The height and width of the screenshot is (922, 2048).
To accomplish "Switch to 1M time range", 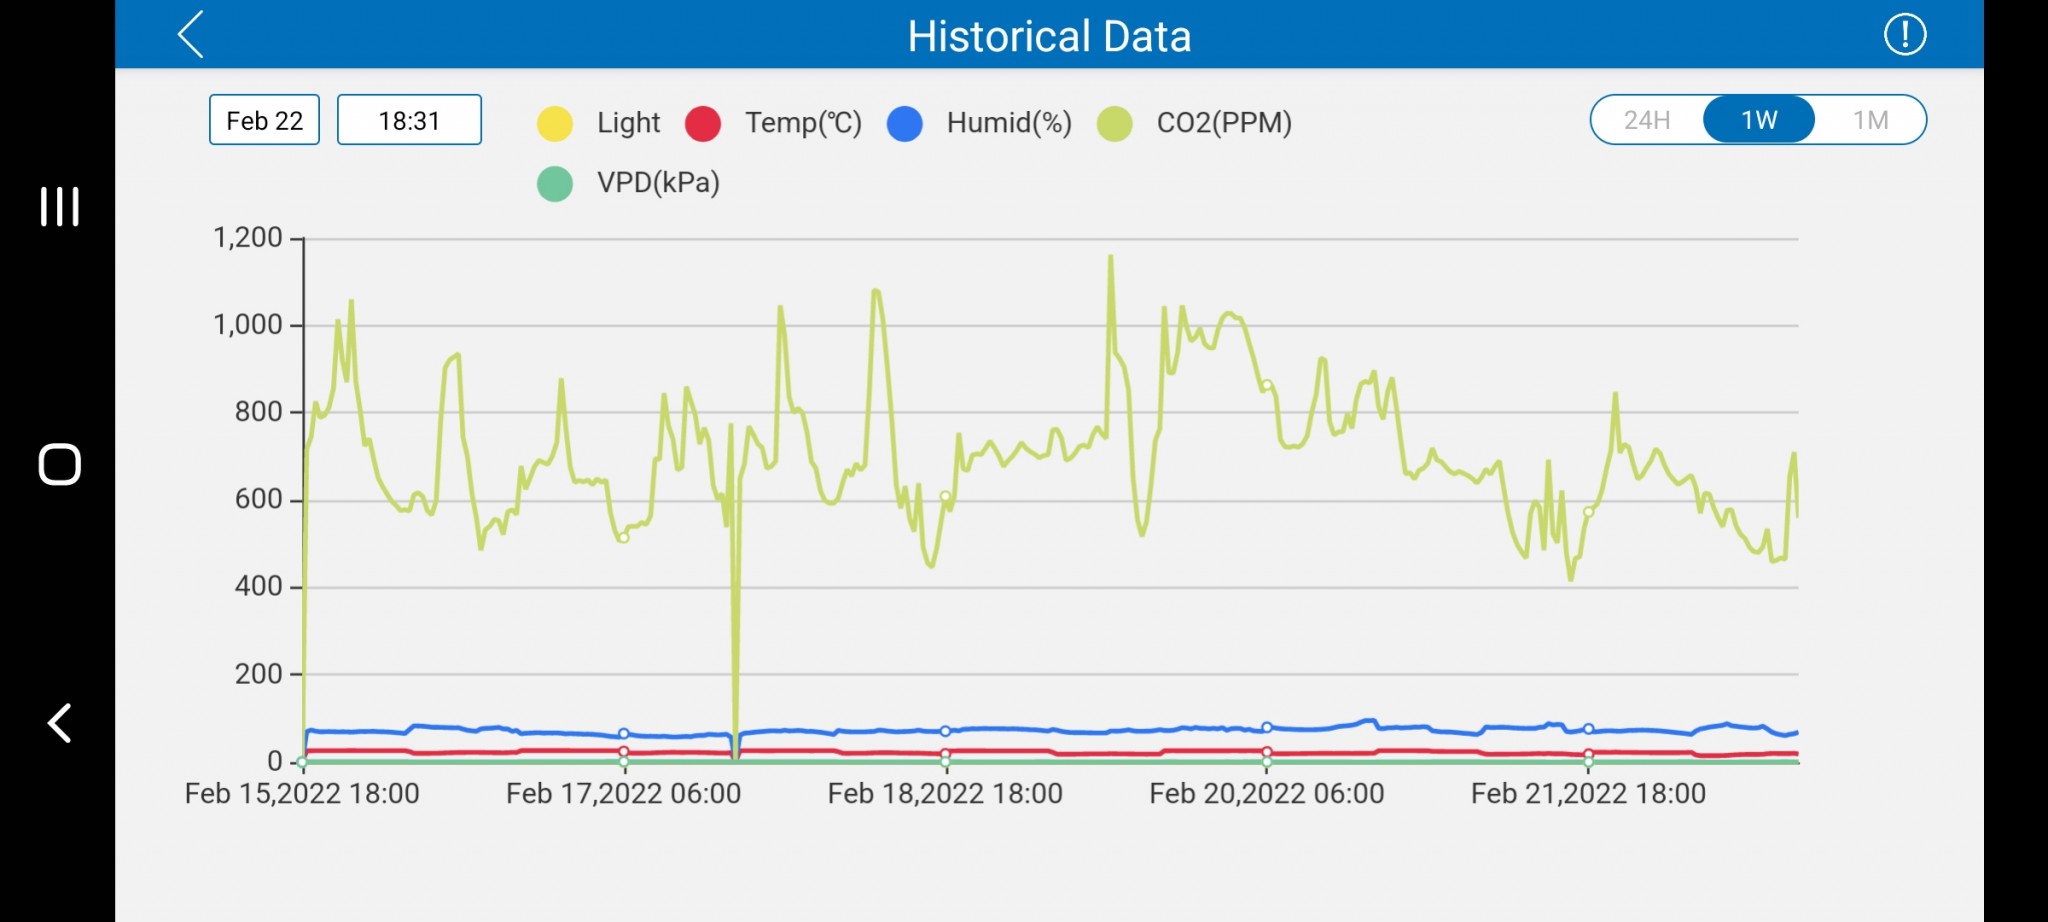I will coord(1870,120).
